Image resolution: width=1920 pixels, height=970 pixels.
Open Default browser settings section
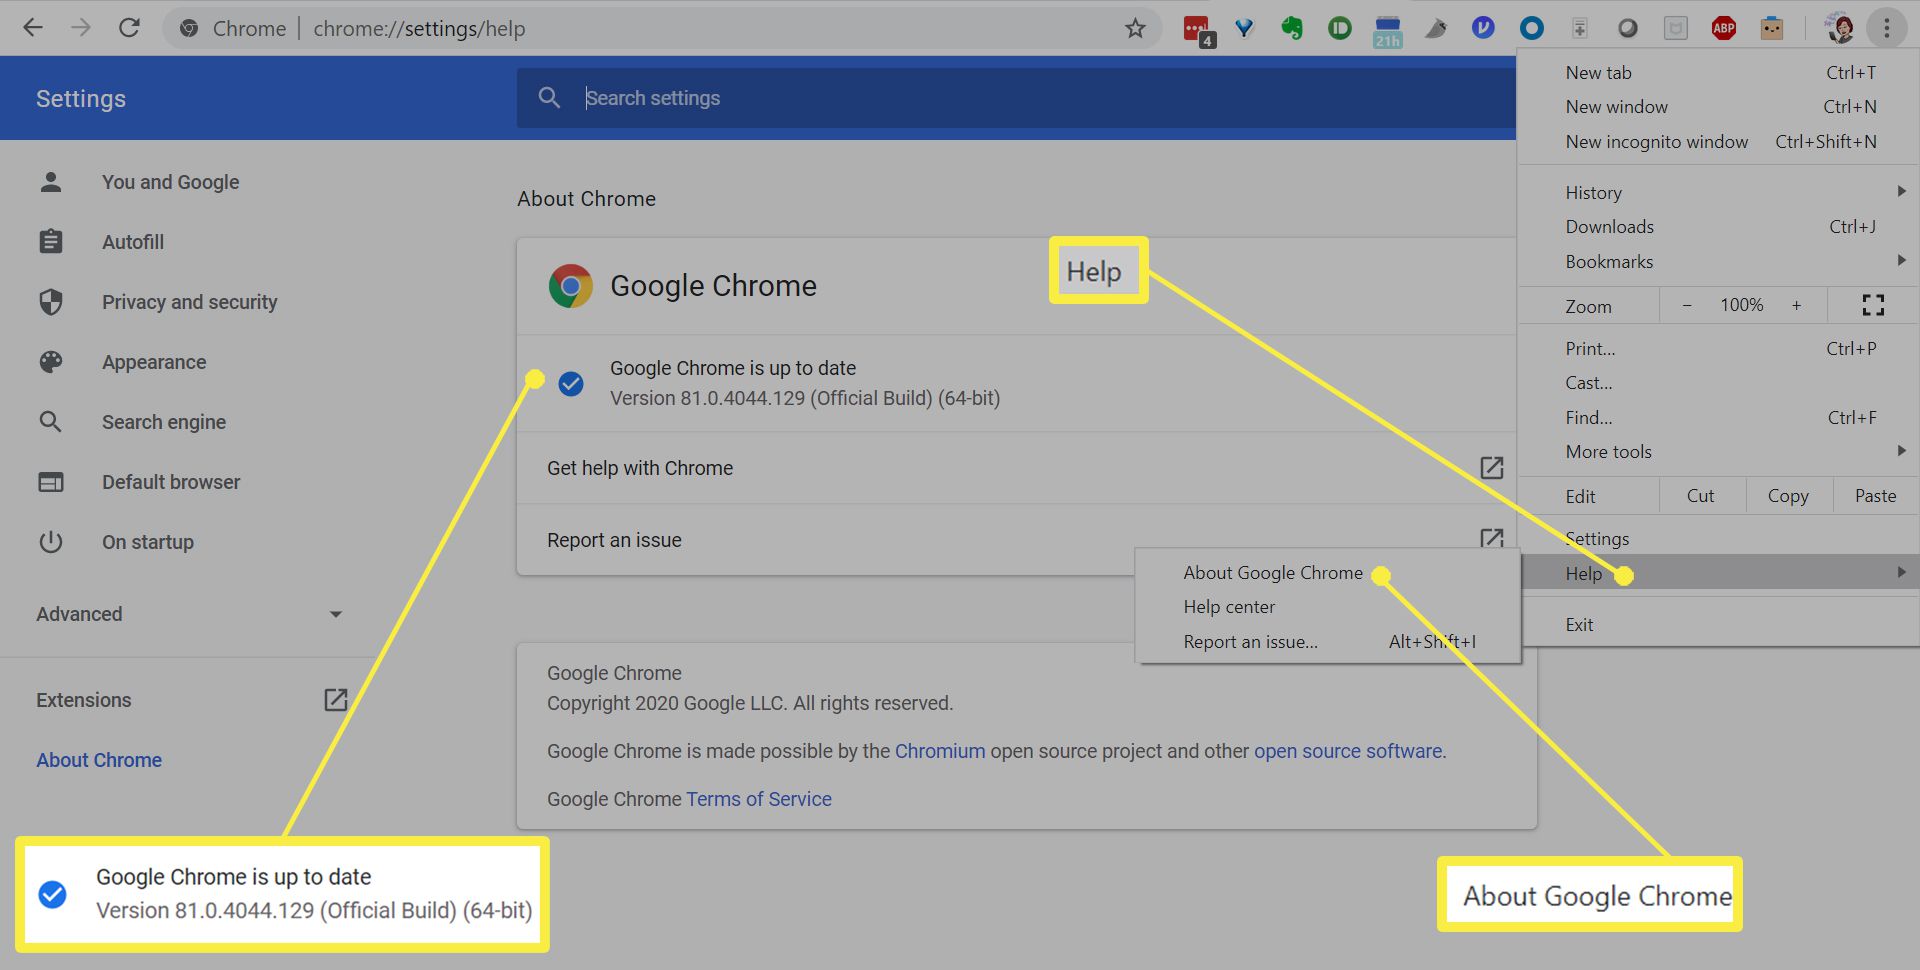click(x=171, y=482)
